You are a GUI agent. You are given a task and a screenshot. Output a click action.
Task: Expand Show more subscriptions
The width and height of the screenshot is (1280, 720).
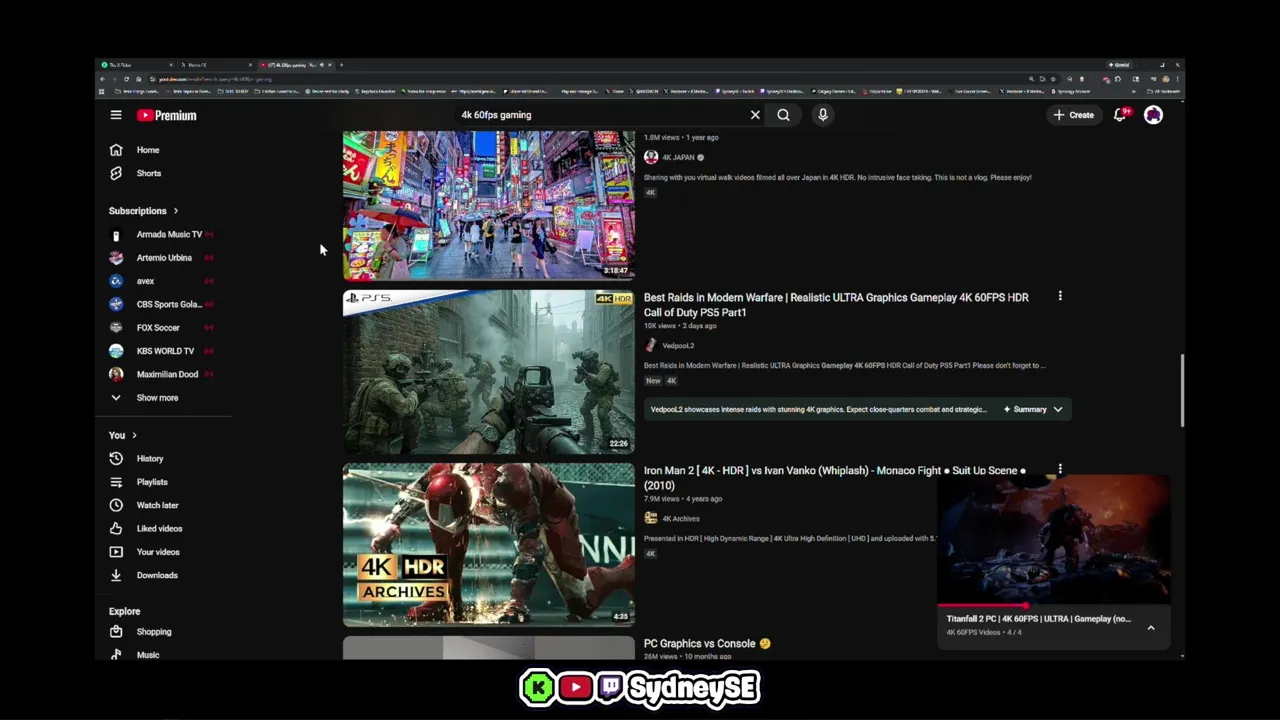[157, 398]
